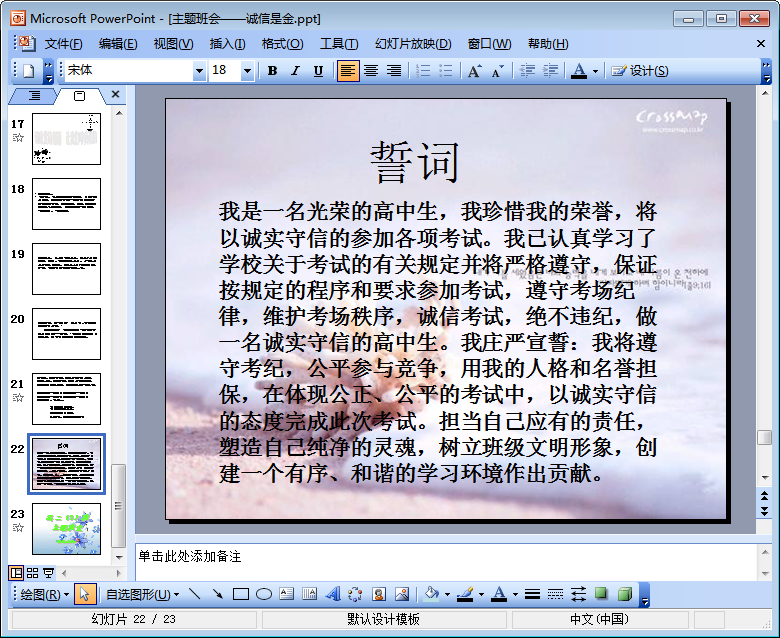The image size is (780, 638).
Task: Click animation star icon under slide 23
Action: click(18, 528)
